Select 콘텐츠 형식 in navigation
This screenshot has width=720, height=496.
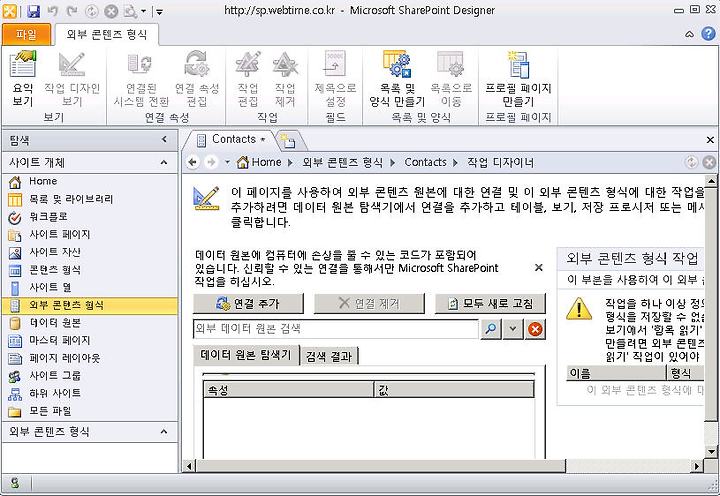pyautogui.click(x=90, y=270)
